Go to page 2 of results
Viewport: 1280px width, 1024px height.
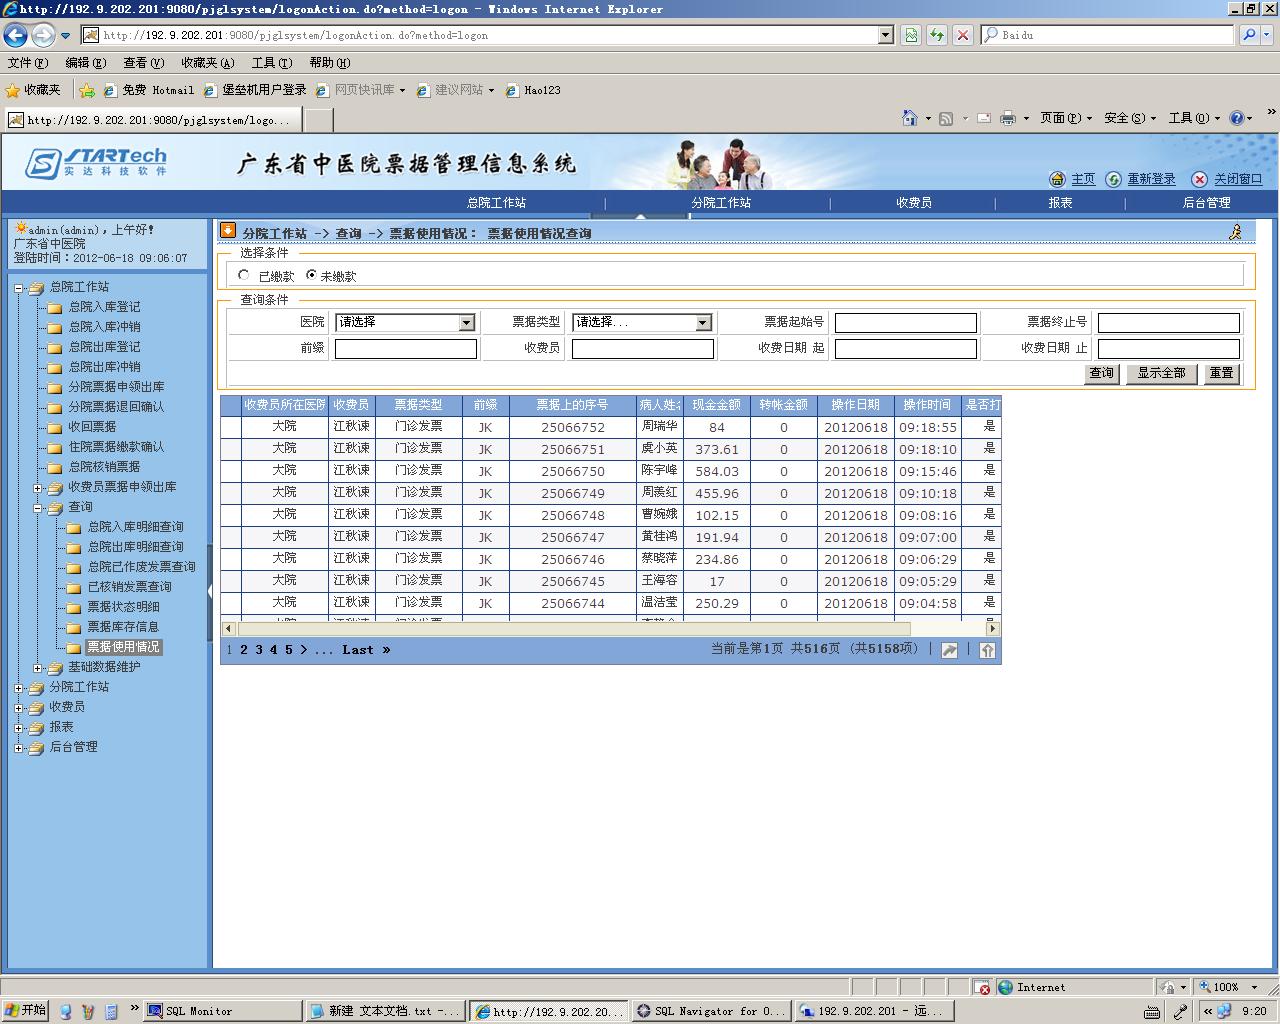(243, 650)
